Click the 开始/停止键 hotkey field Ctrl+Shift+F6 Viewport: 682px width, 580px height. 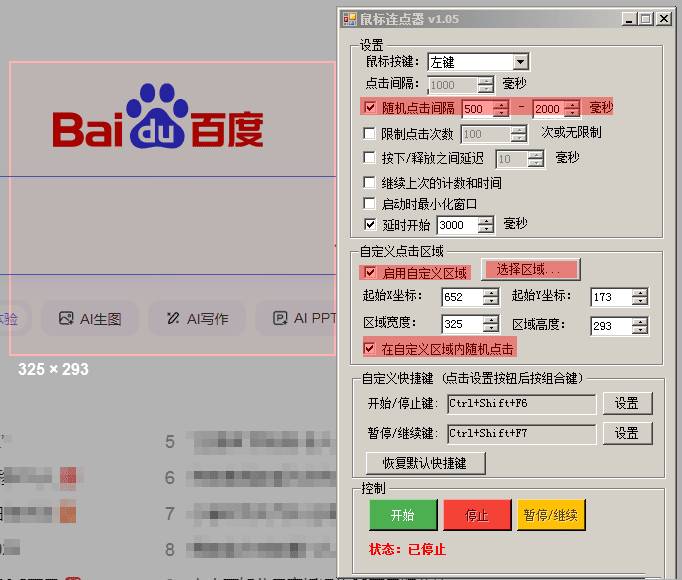pyautogui.click(x=522, y=404)
